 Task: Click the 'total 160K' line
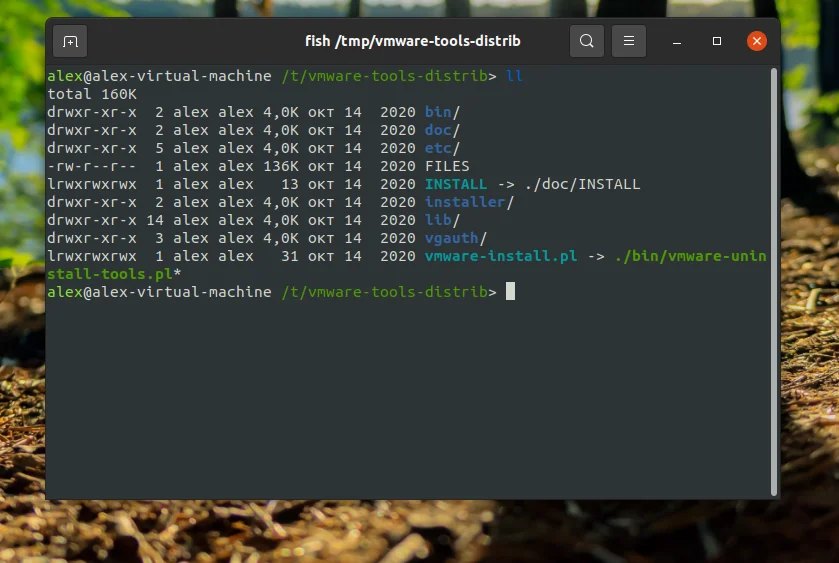point(92,94)
